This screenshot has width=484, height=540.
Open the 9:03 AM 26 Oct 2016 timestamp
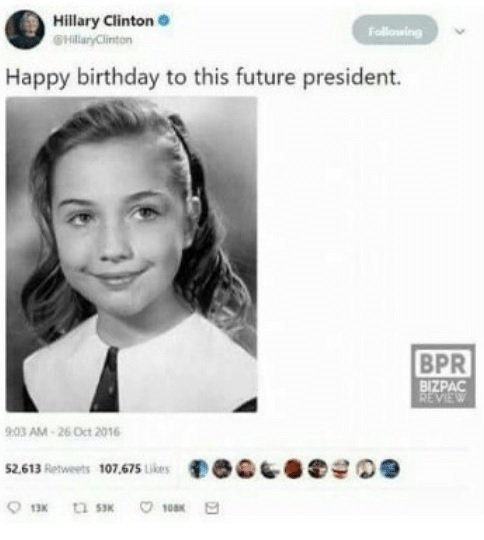click(63, 432)
